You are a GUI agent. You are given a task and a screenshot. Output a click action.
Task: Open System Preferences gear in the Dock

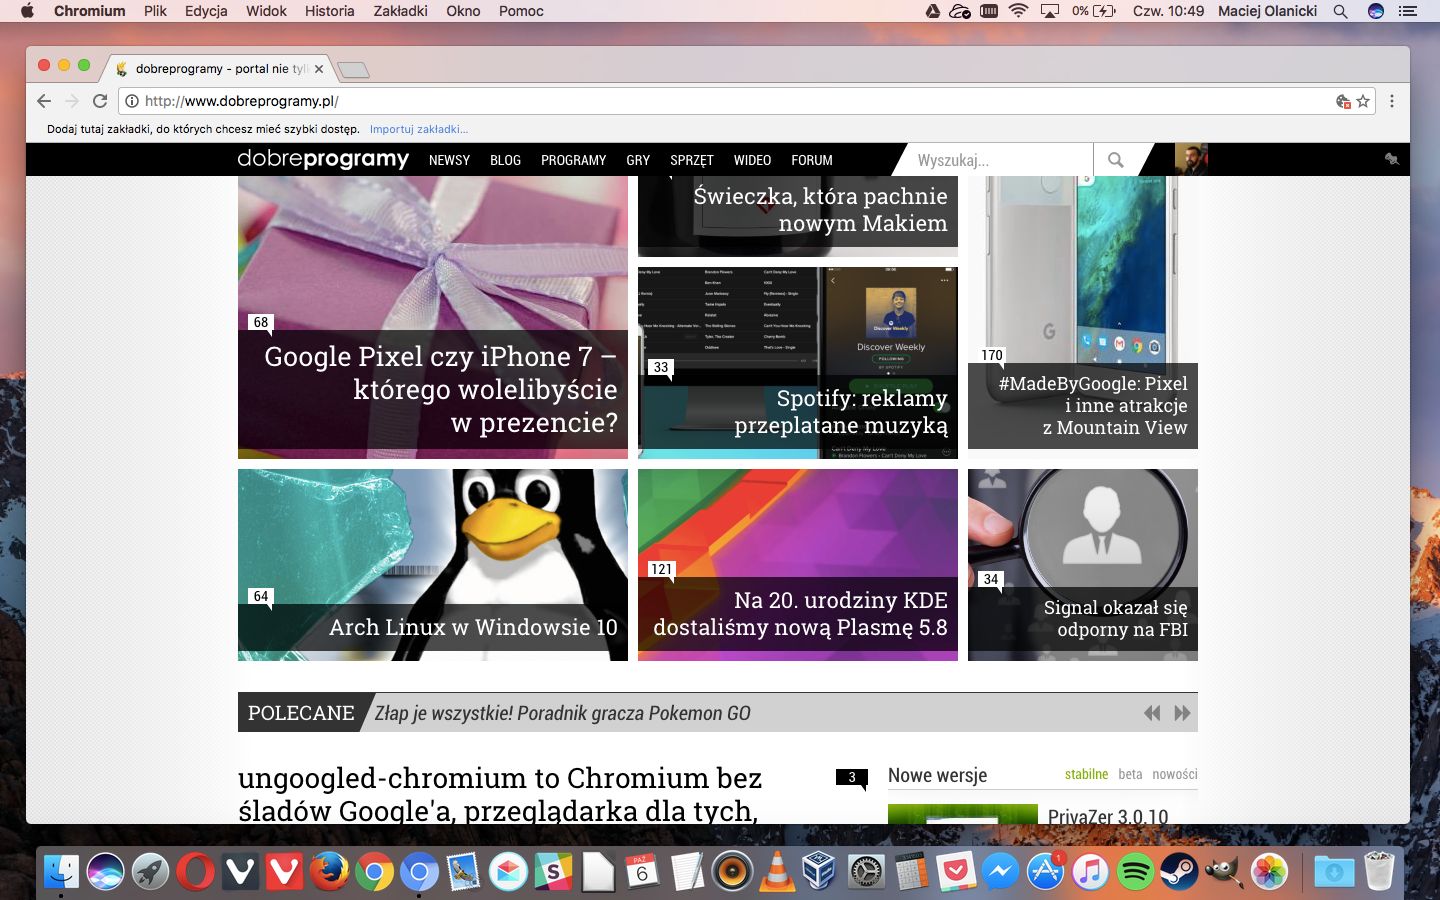point(866,872)
